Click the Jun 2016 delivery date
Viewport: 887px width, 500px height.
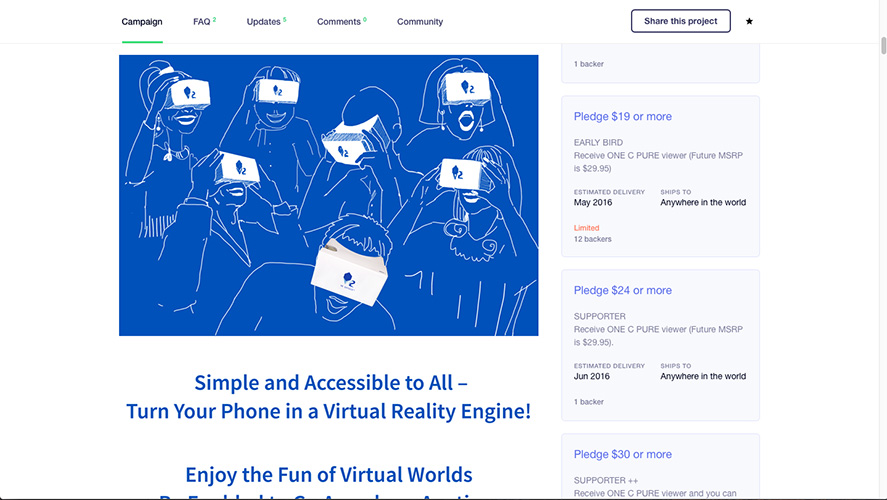coord(592,376)
